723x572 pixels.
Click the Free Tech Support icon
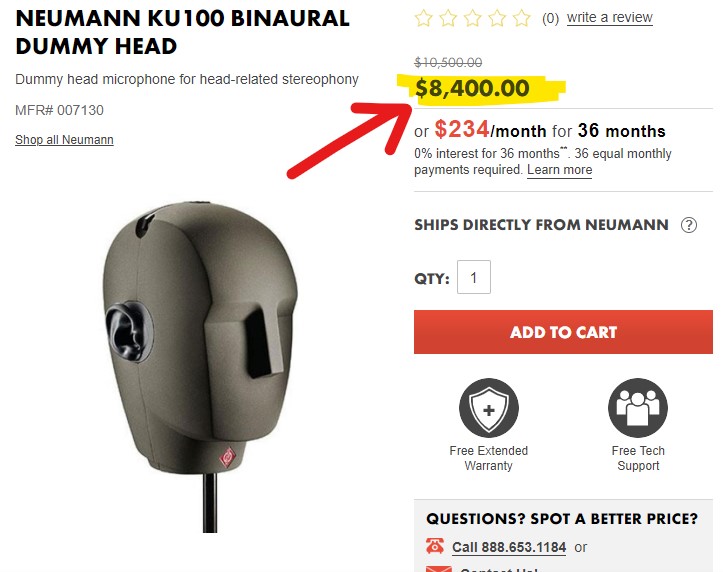point(637,408)
